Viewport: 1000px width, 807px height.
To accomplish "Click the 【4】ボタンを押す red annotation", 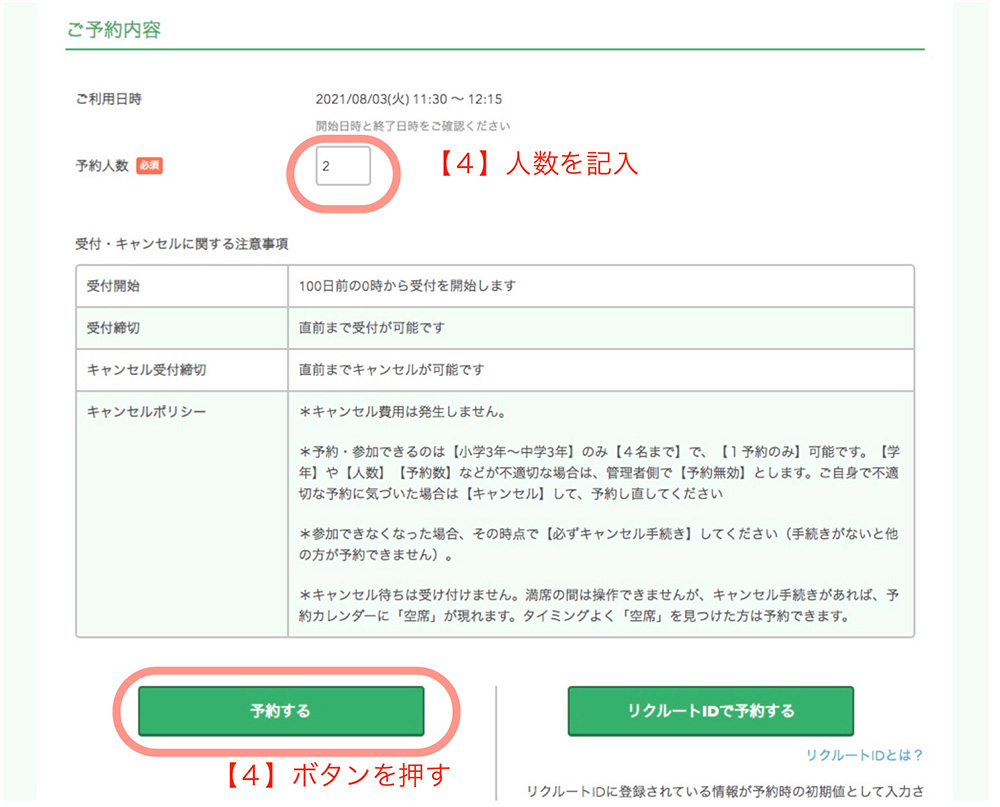I will click(336, 773).
